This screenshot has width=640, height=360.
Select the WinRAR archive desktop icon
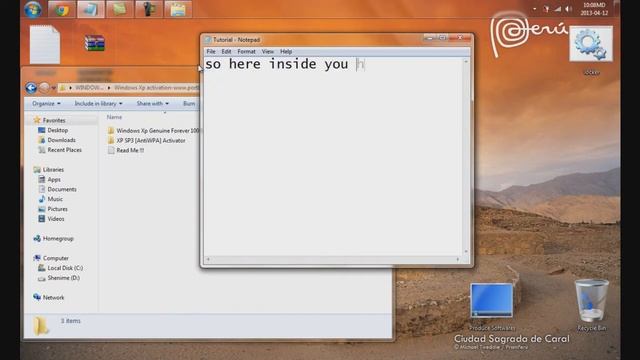tap(95, 43)
